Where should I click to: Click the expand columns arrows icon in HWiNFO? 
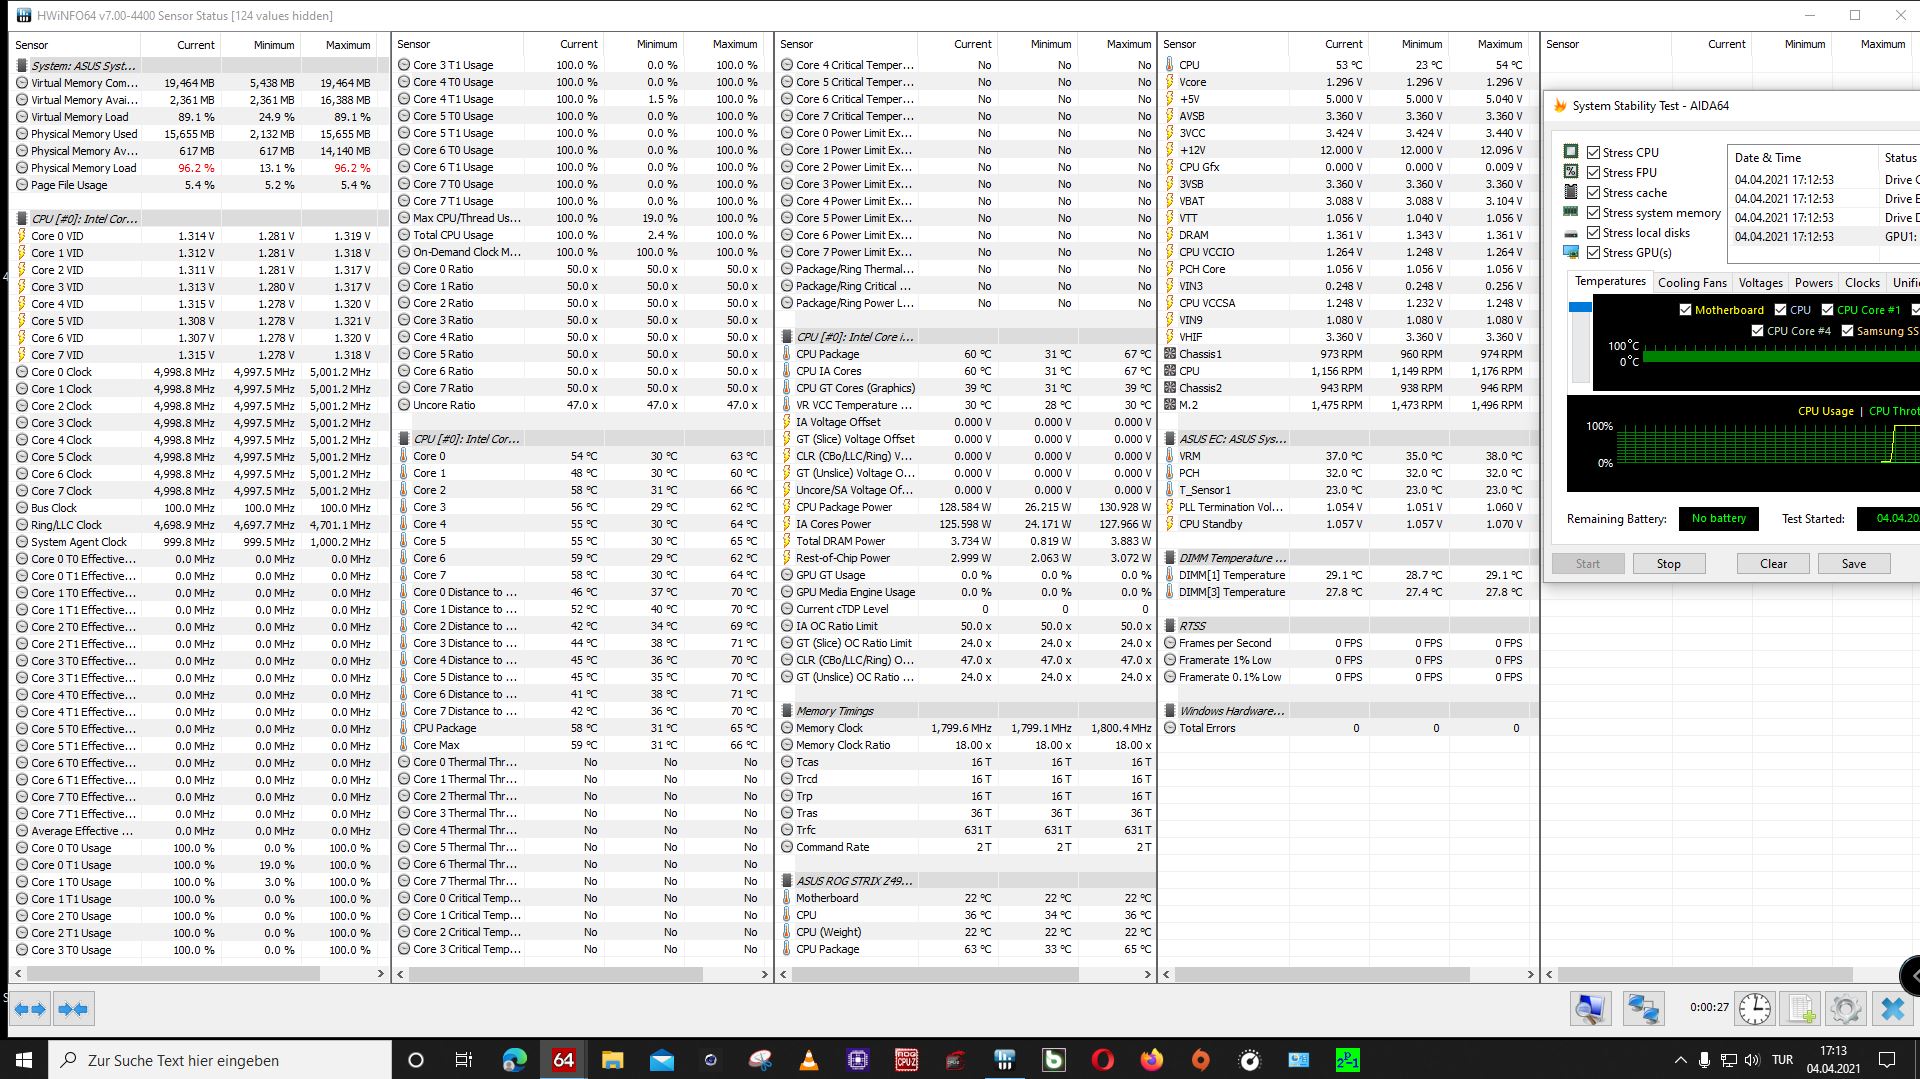(x=31, y=1009)
